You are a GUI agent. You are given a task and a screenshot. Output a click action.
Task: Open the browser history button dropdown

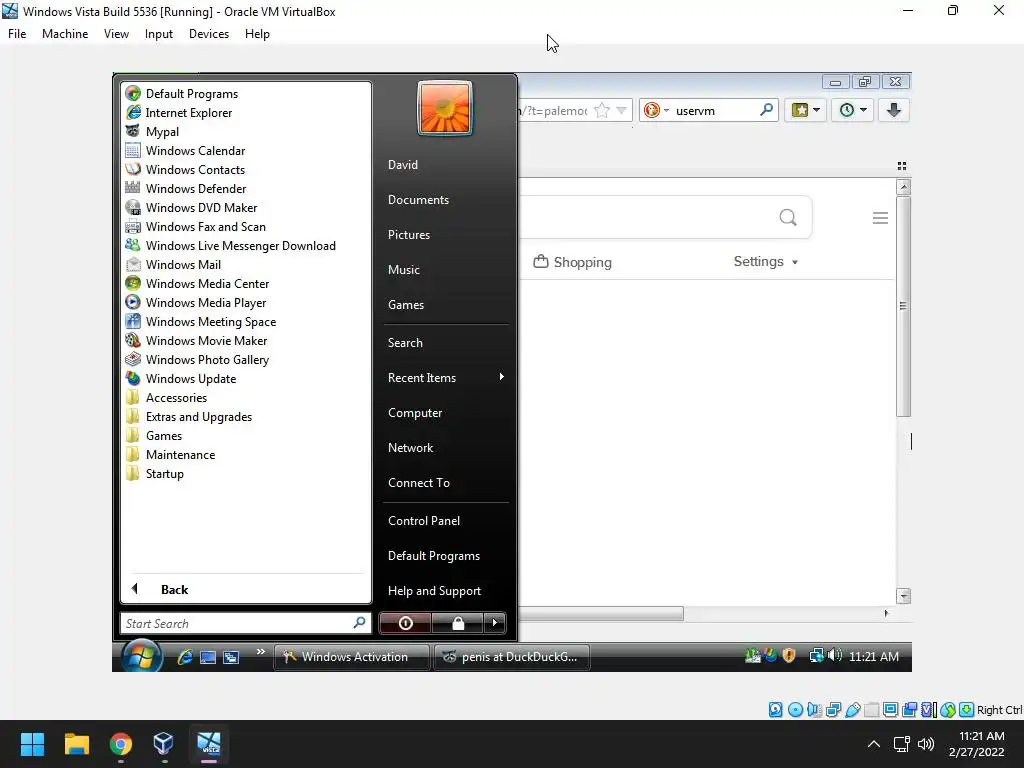[x=852, y=110]
